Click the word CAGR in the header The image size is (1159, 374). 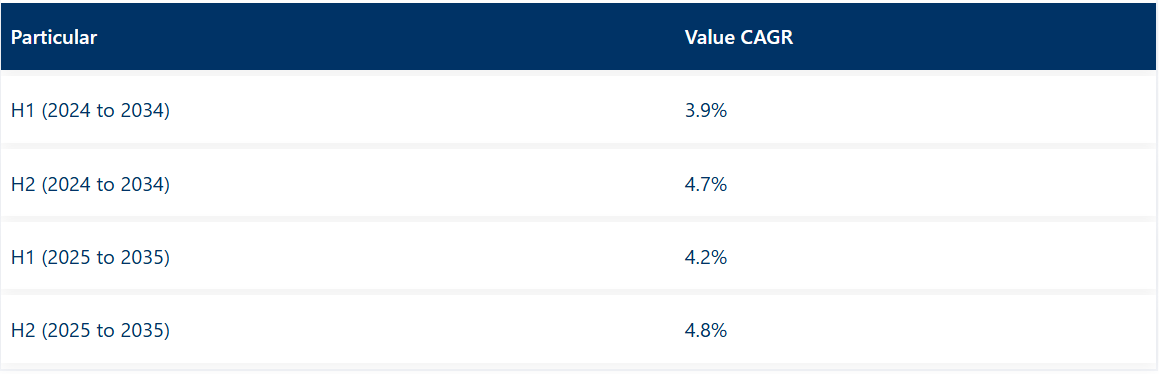click(767, 38)
